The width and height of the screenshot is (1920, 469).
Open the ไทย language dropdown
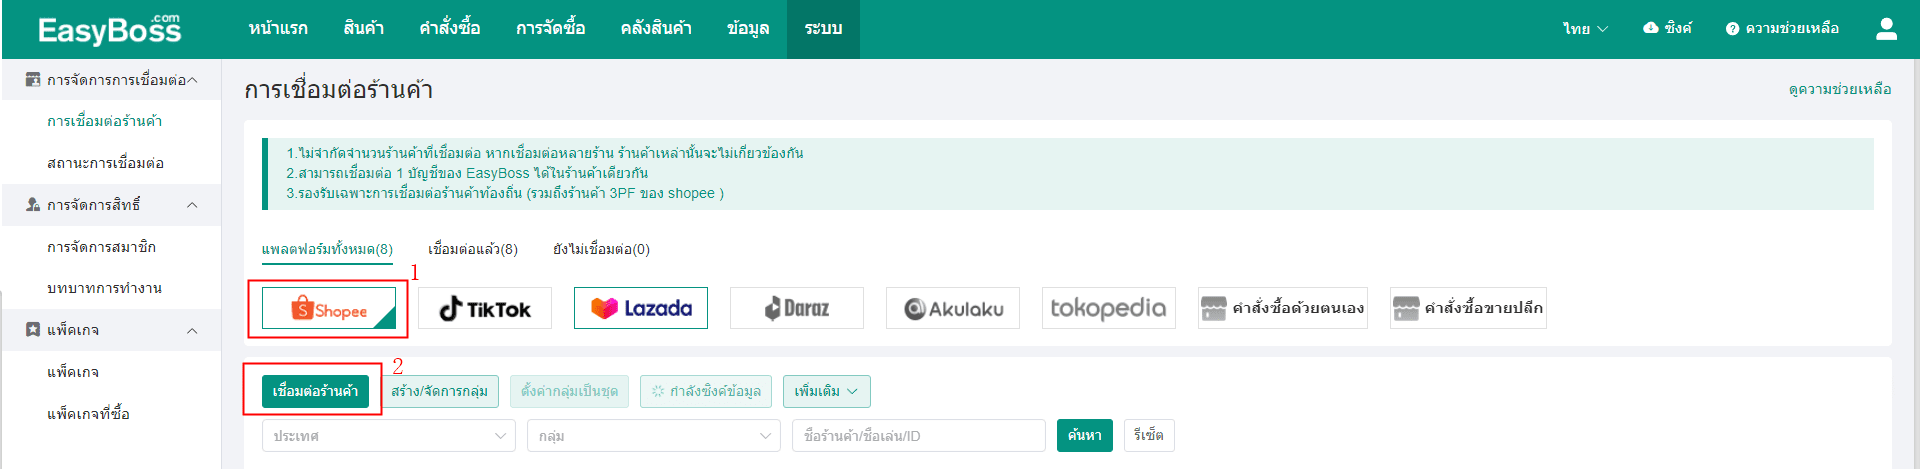coord(1585,29)
